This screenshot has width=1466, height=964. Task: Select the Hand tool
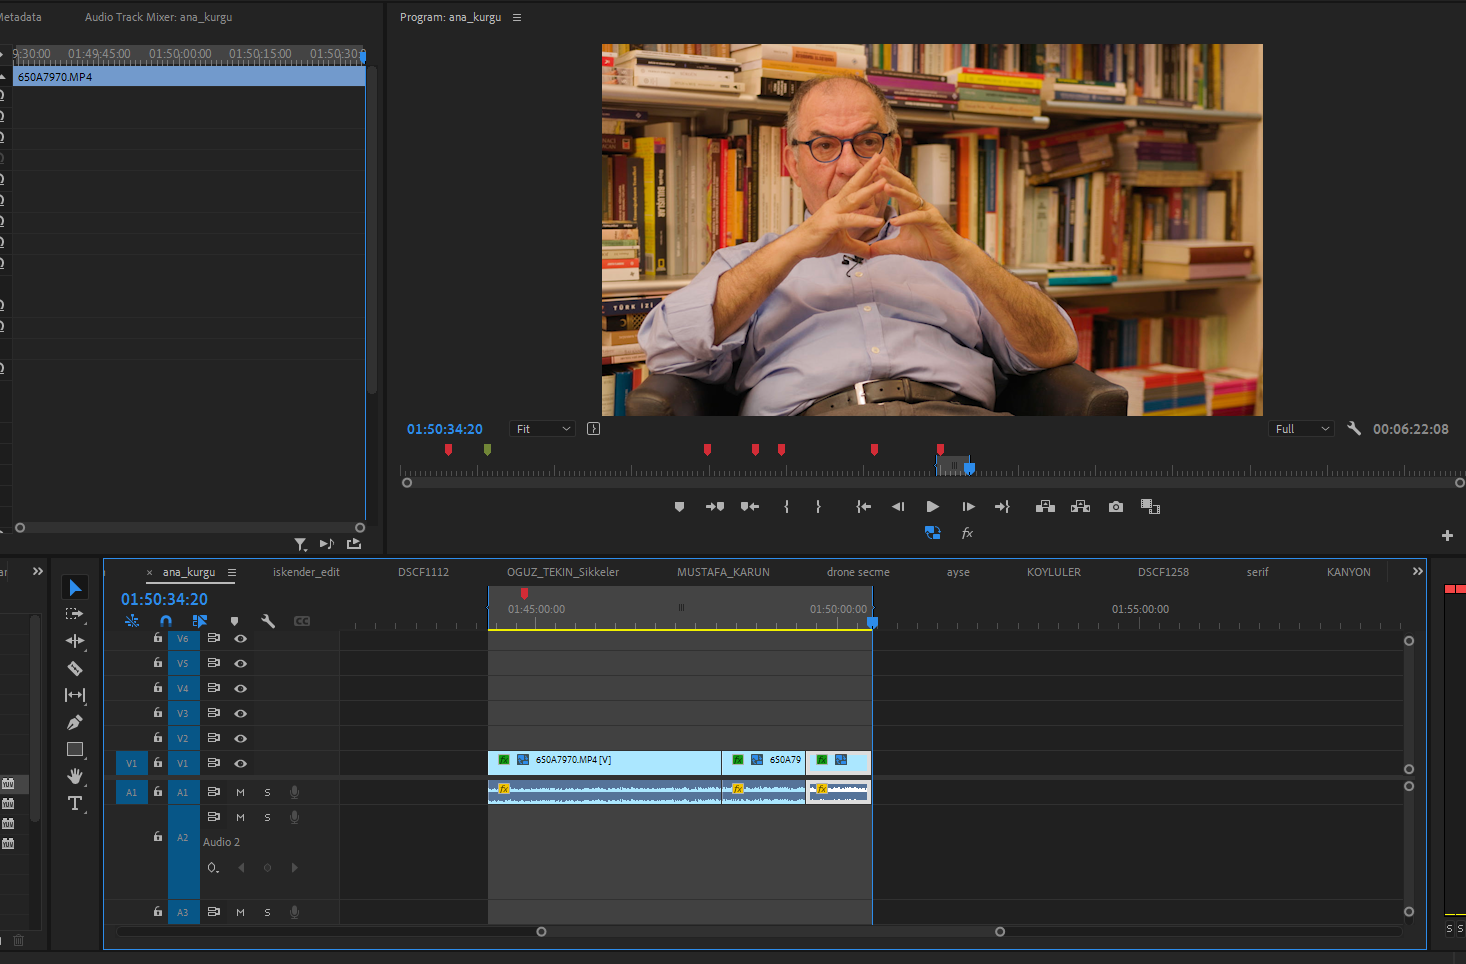[x=75, y=776]
